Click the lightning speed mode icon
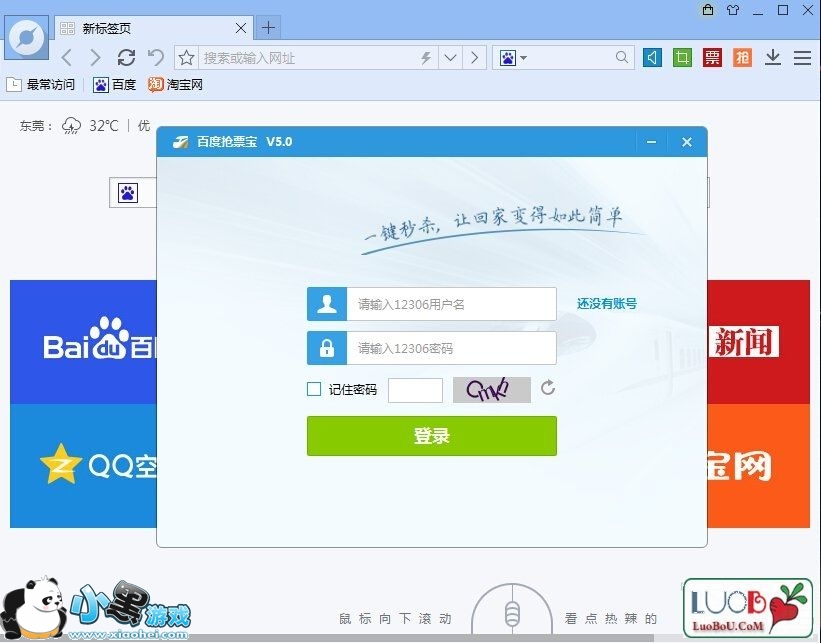 point(426,58)
